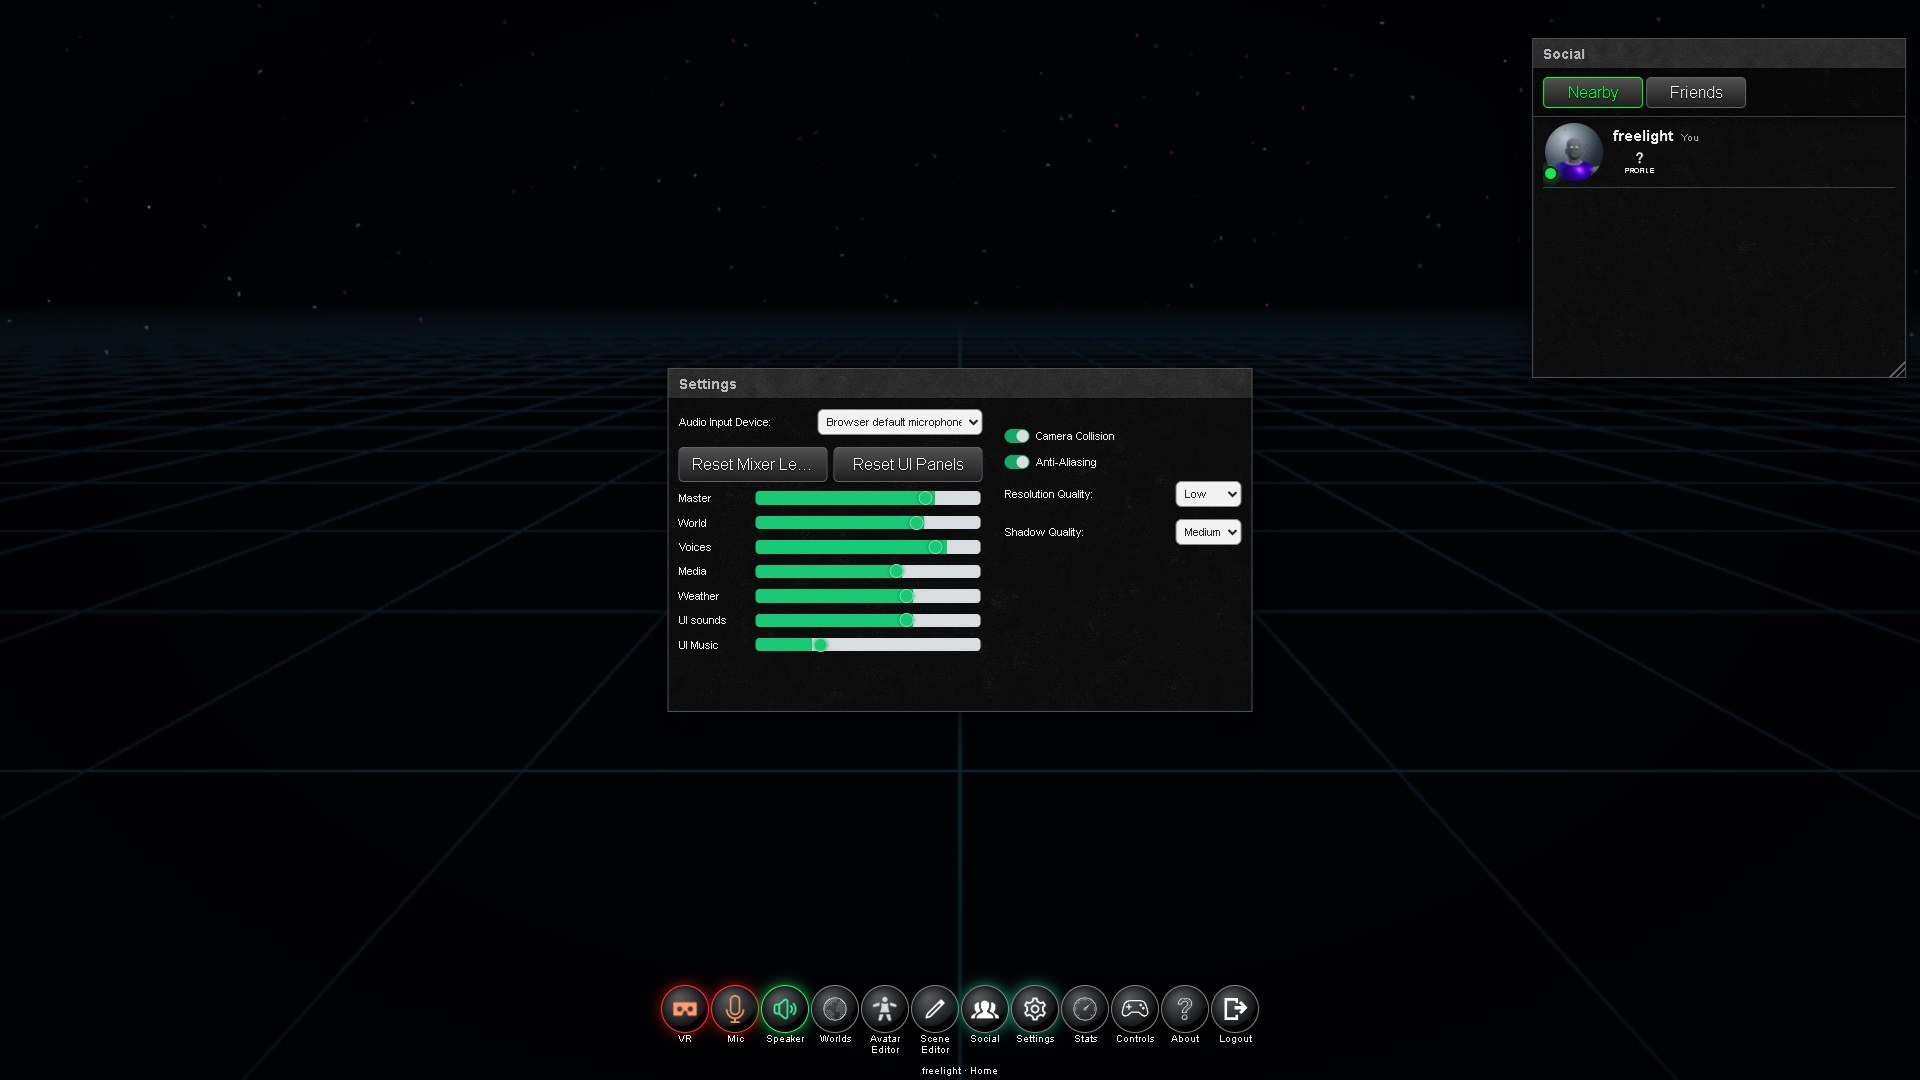Image resolution: width=1920 pixels, height=1080 pixels.
Task: Click the 'freelight · Home' location text
Action: [960, 1071]
